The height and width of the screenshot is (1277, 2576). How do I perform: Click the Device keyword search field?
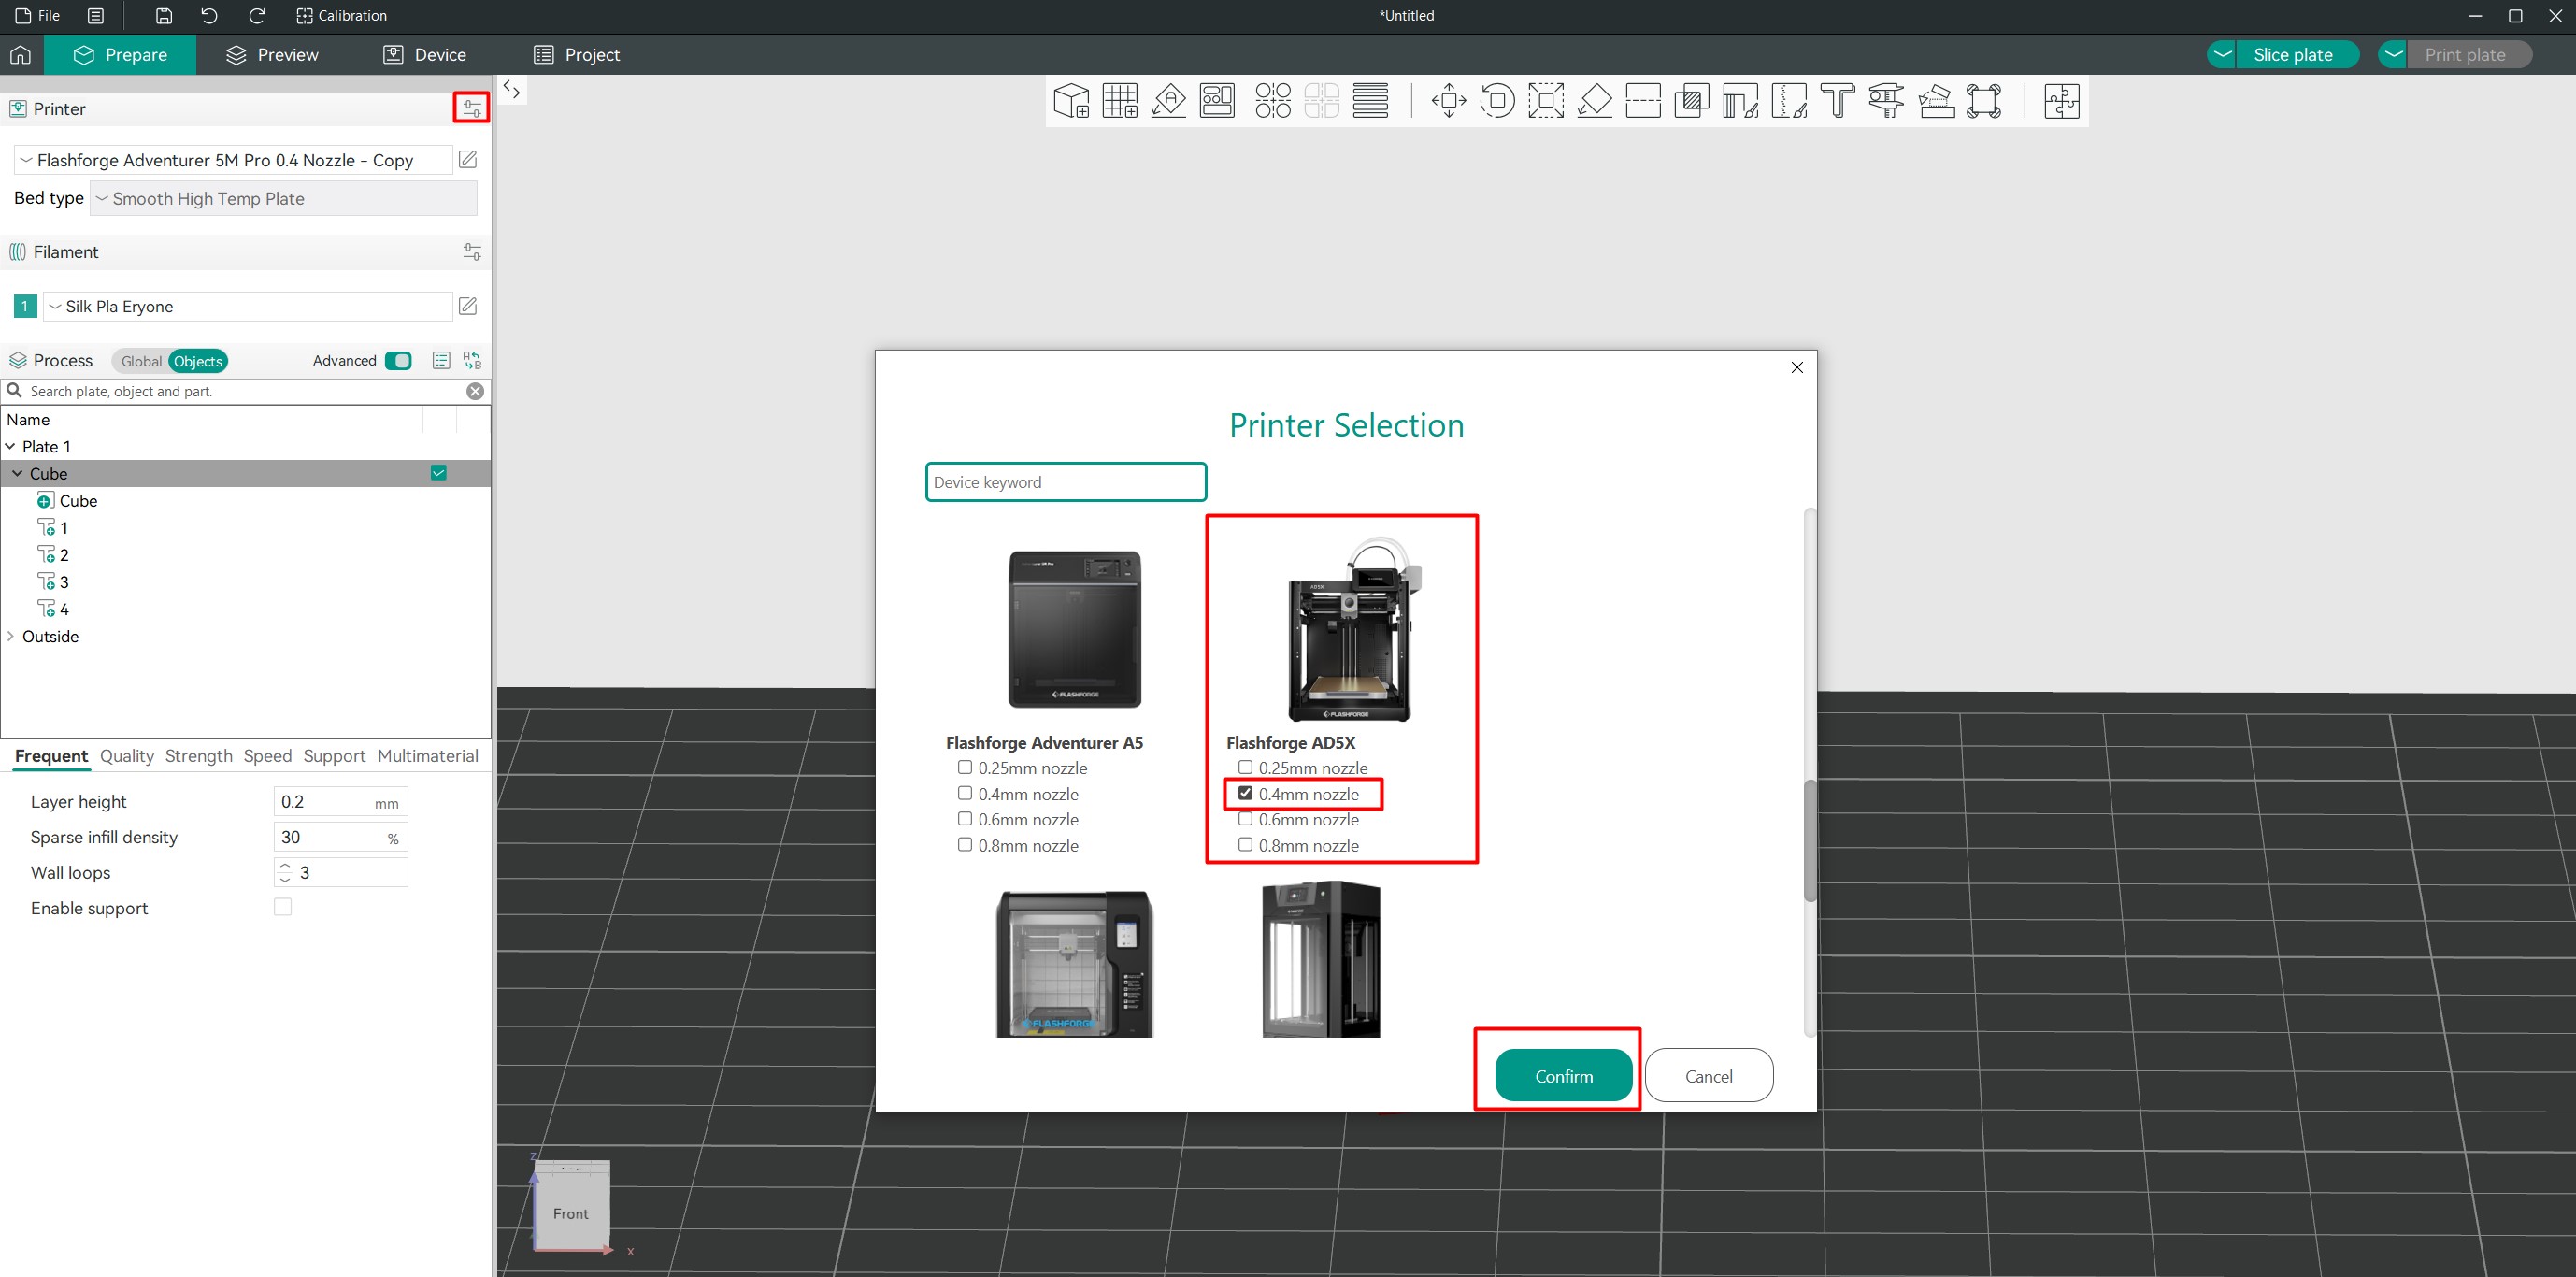click(x=1065, y=482)
